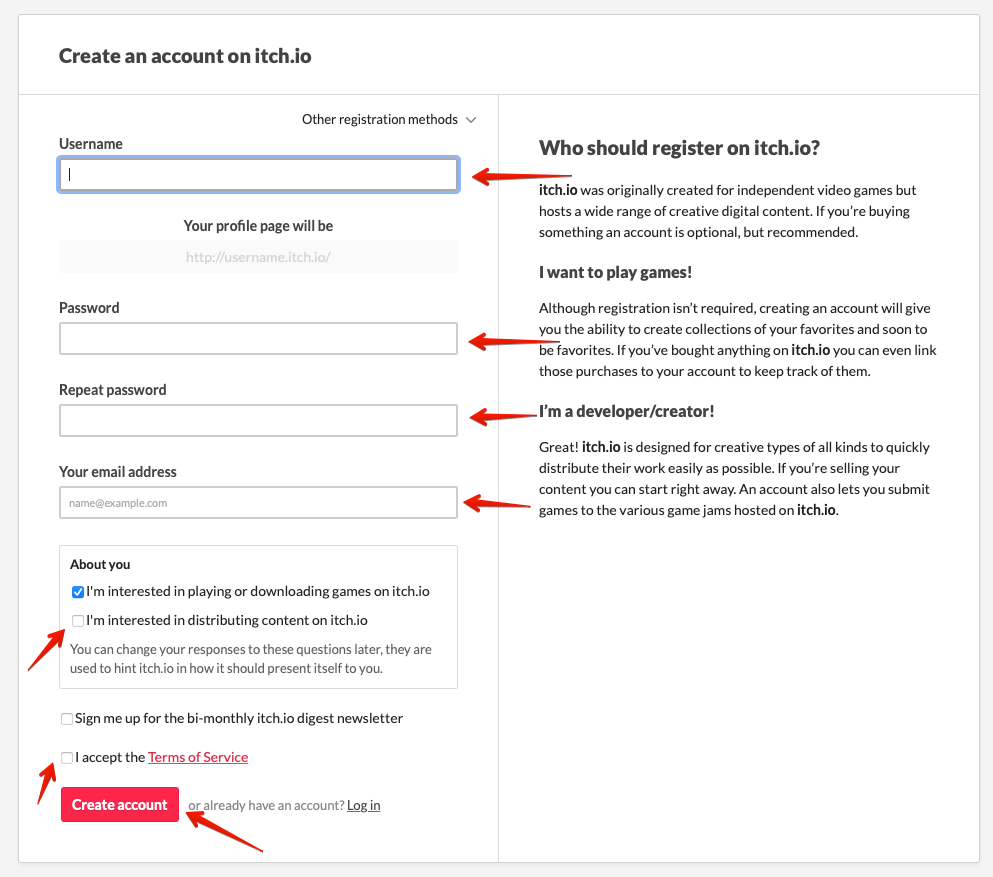Viewport: 993px width, 877px height.
Task: Click the chevron beside Other registration methods
Action: coord(471,120)
